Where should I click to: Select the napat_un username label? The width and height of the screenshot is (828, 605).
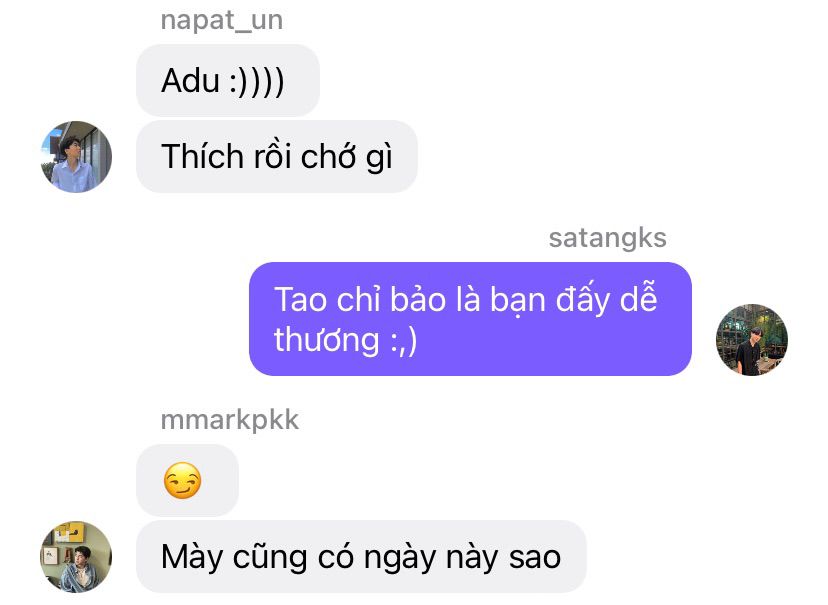pyautogui.click(x=222, y=21)
